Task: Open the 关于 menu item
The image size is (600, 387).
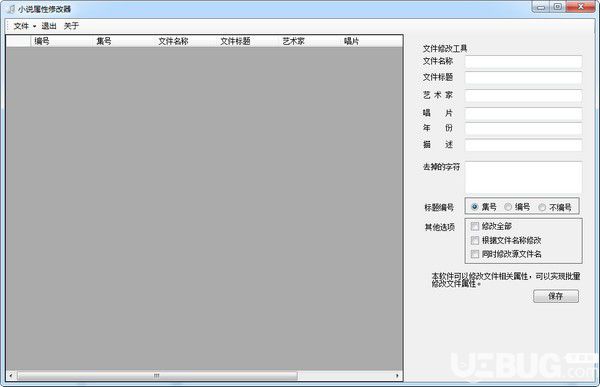Action: tap(71, 26)
